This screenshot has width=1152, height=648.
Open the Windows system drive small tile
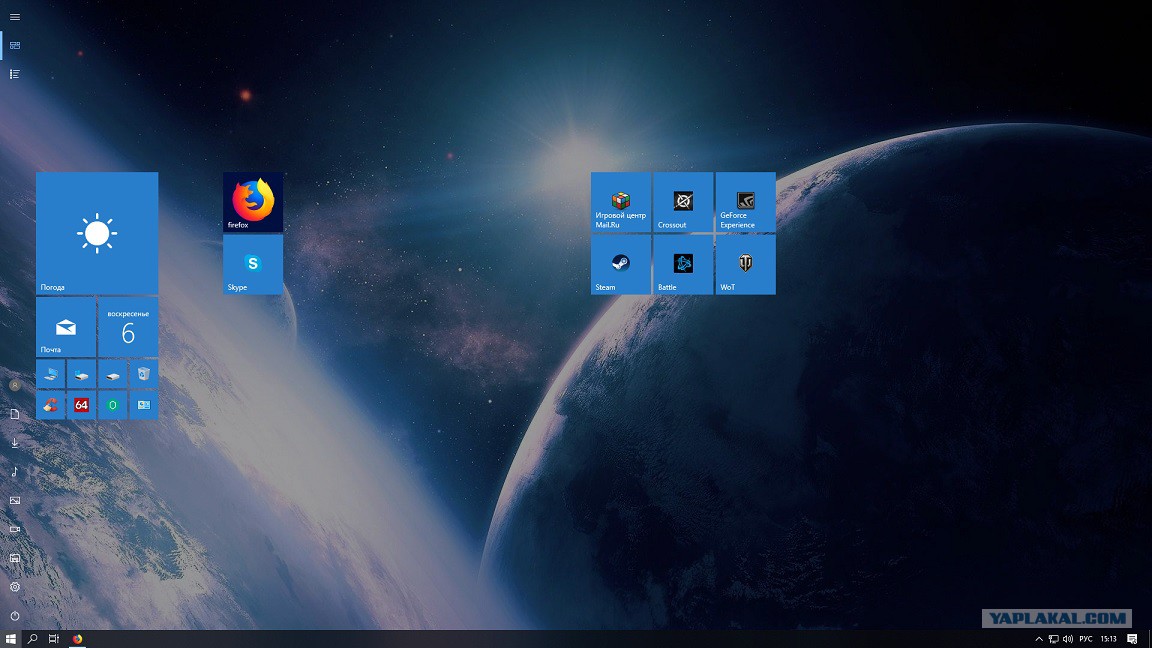[82, 374]
